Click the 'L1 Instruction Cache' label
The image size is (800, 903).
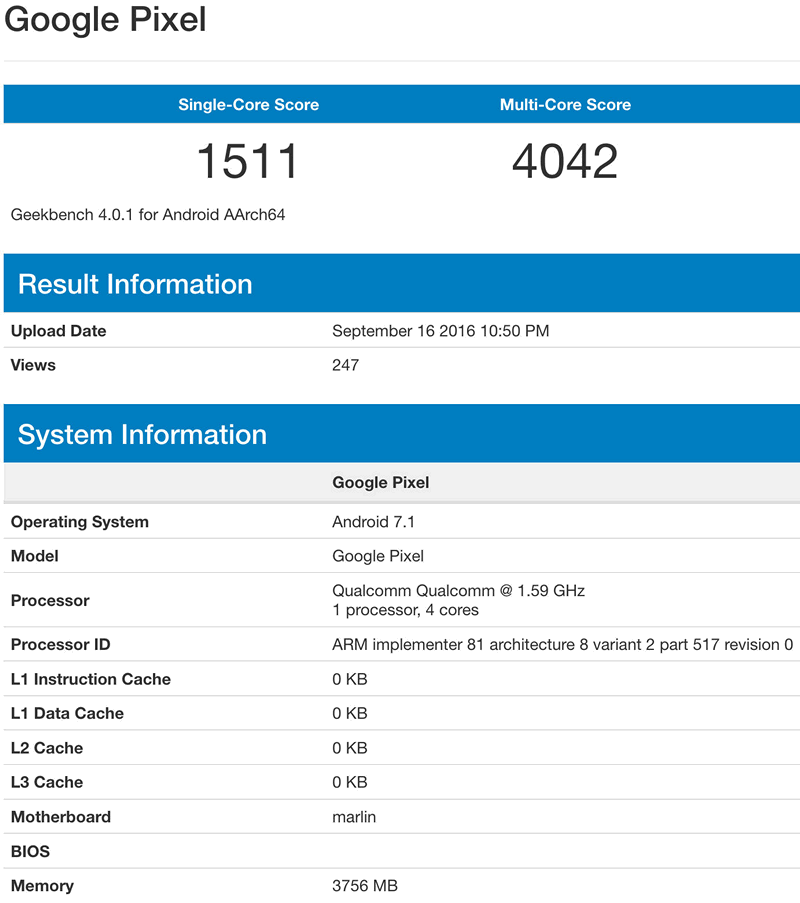tap(91, 679)
